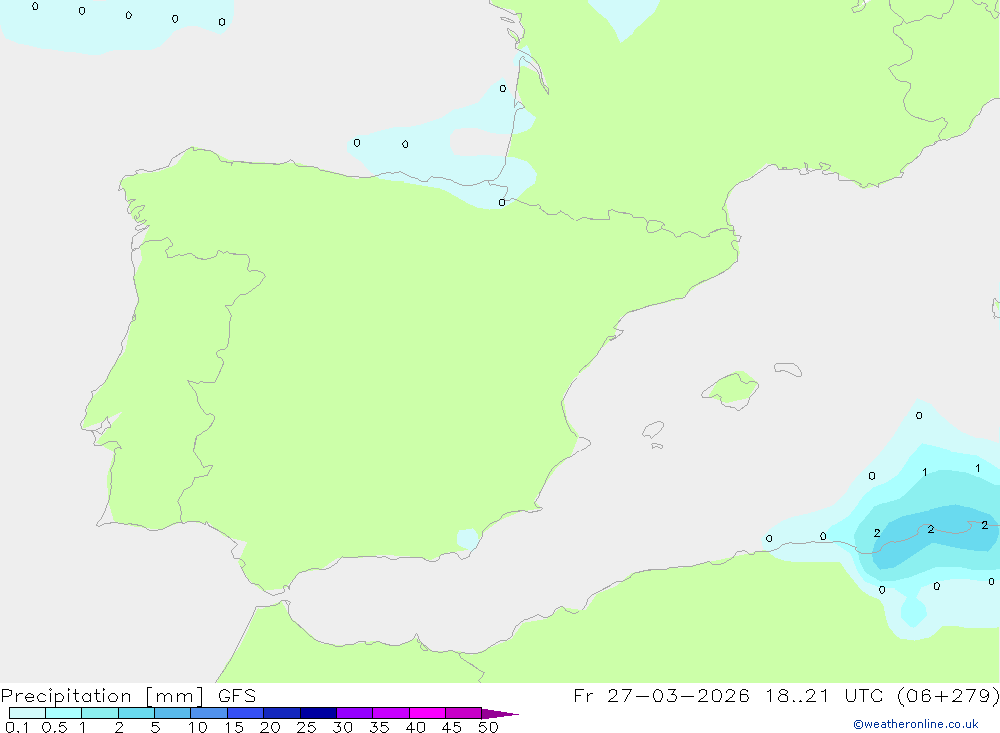
Task: Click the 1–2 mm legend color swatch
Action: [100, 713]
